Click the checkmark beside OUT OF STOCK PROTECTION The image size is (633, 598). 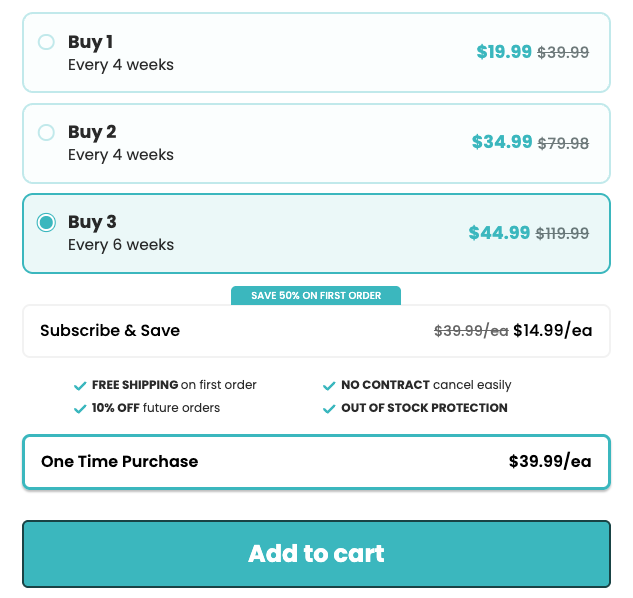(x=329, y=408)
